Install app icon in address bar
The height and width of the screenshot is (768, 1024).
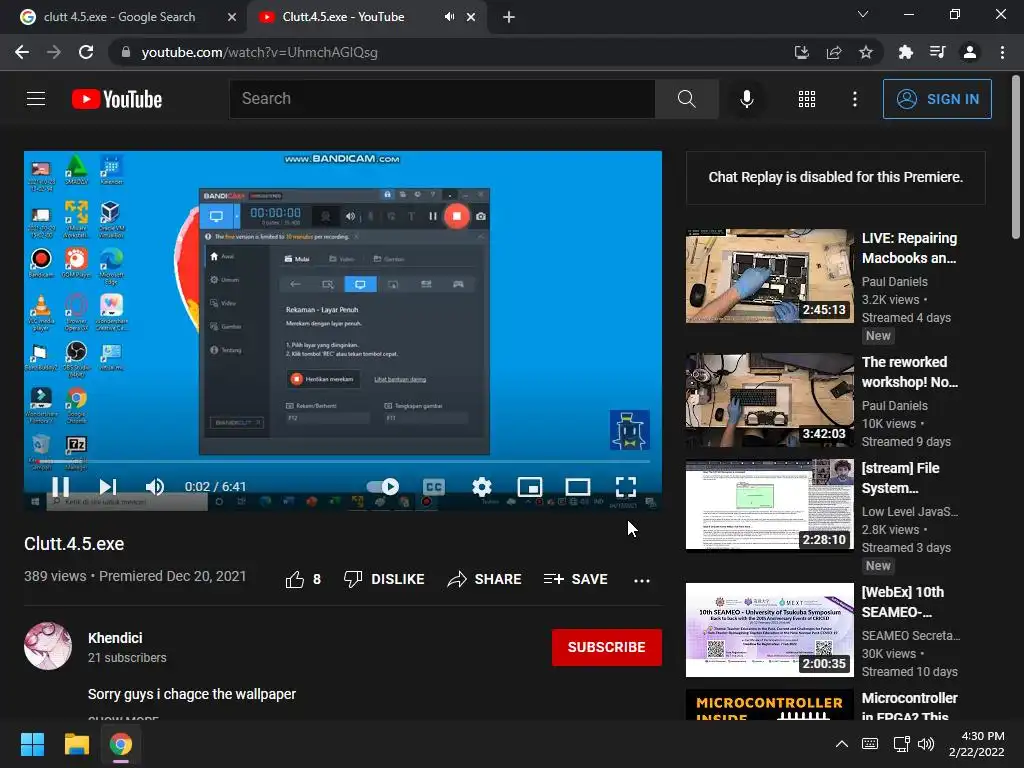tap(801, 52)
